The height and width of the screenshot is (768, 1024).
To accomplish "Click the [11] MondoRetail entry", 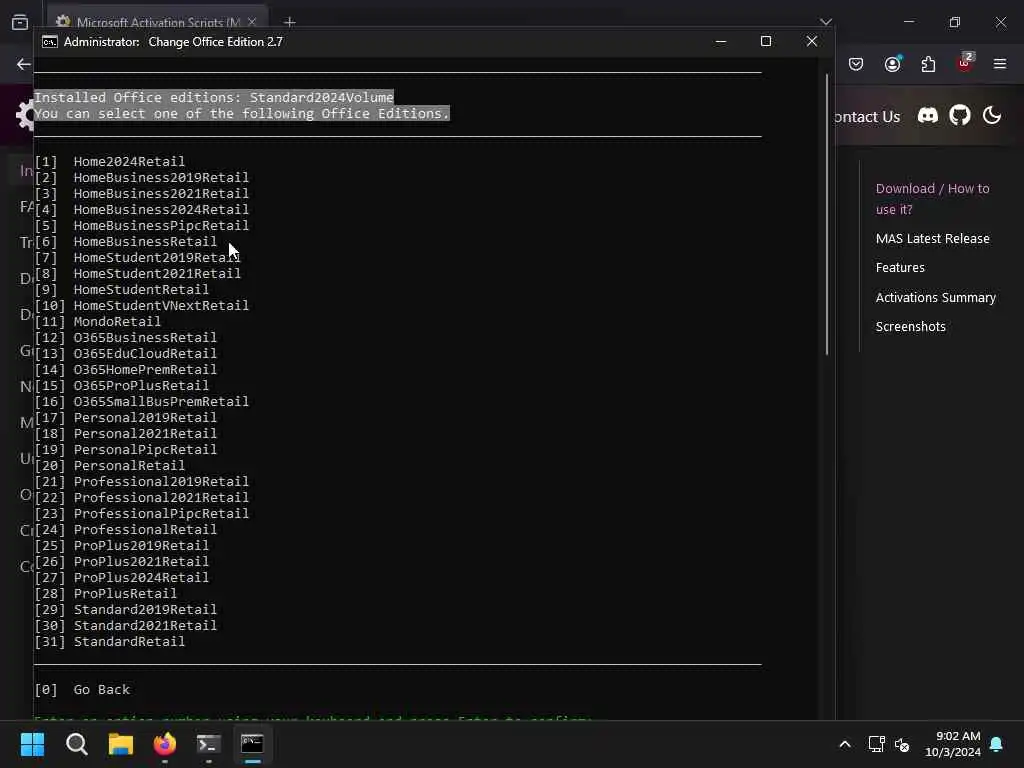I will (98, 321).
